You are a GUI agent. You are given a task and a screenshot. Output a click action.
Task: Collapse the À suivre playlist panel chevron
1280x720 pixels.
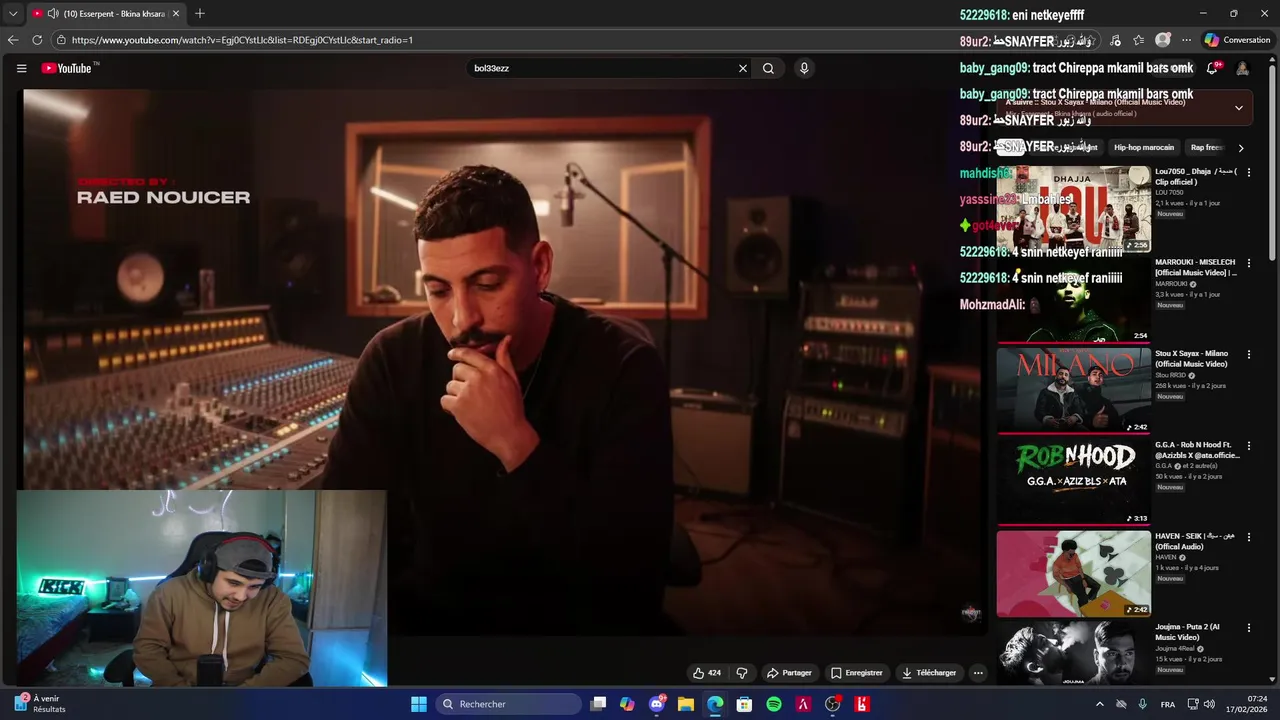pos(1238,108)
